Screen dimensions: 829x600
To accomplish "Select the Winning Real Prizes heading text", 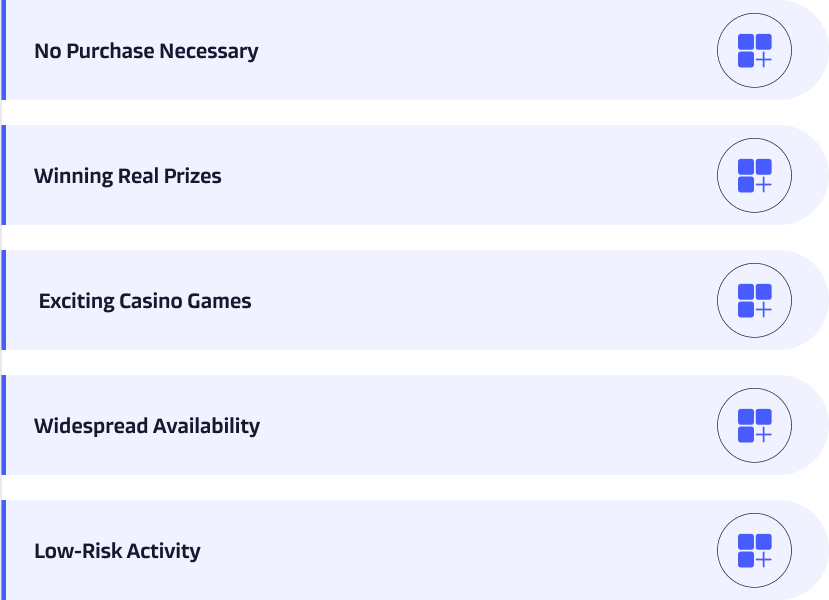I will click(x=127, y=176).
